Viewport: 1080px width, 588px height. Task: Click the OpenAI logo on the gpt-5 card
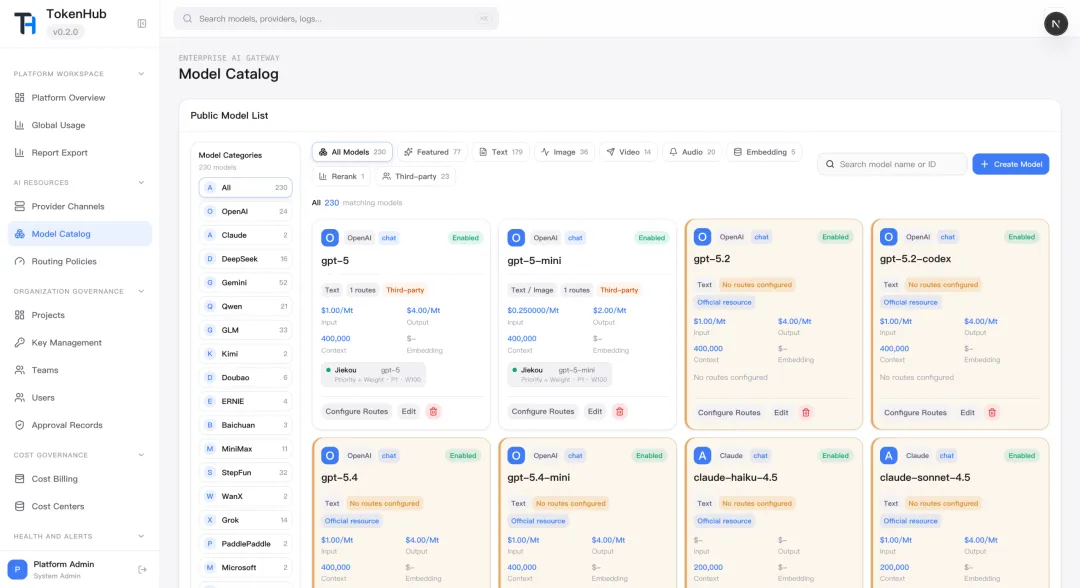tap(330, 238)
